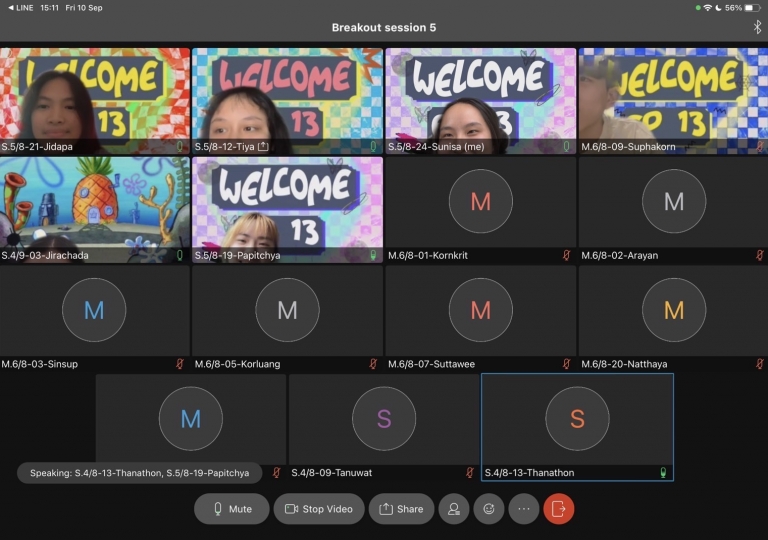Tap green mic icon on Jirachada's tile
Screen dimensions: 768x540
tap(180, 255)
